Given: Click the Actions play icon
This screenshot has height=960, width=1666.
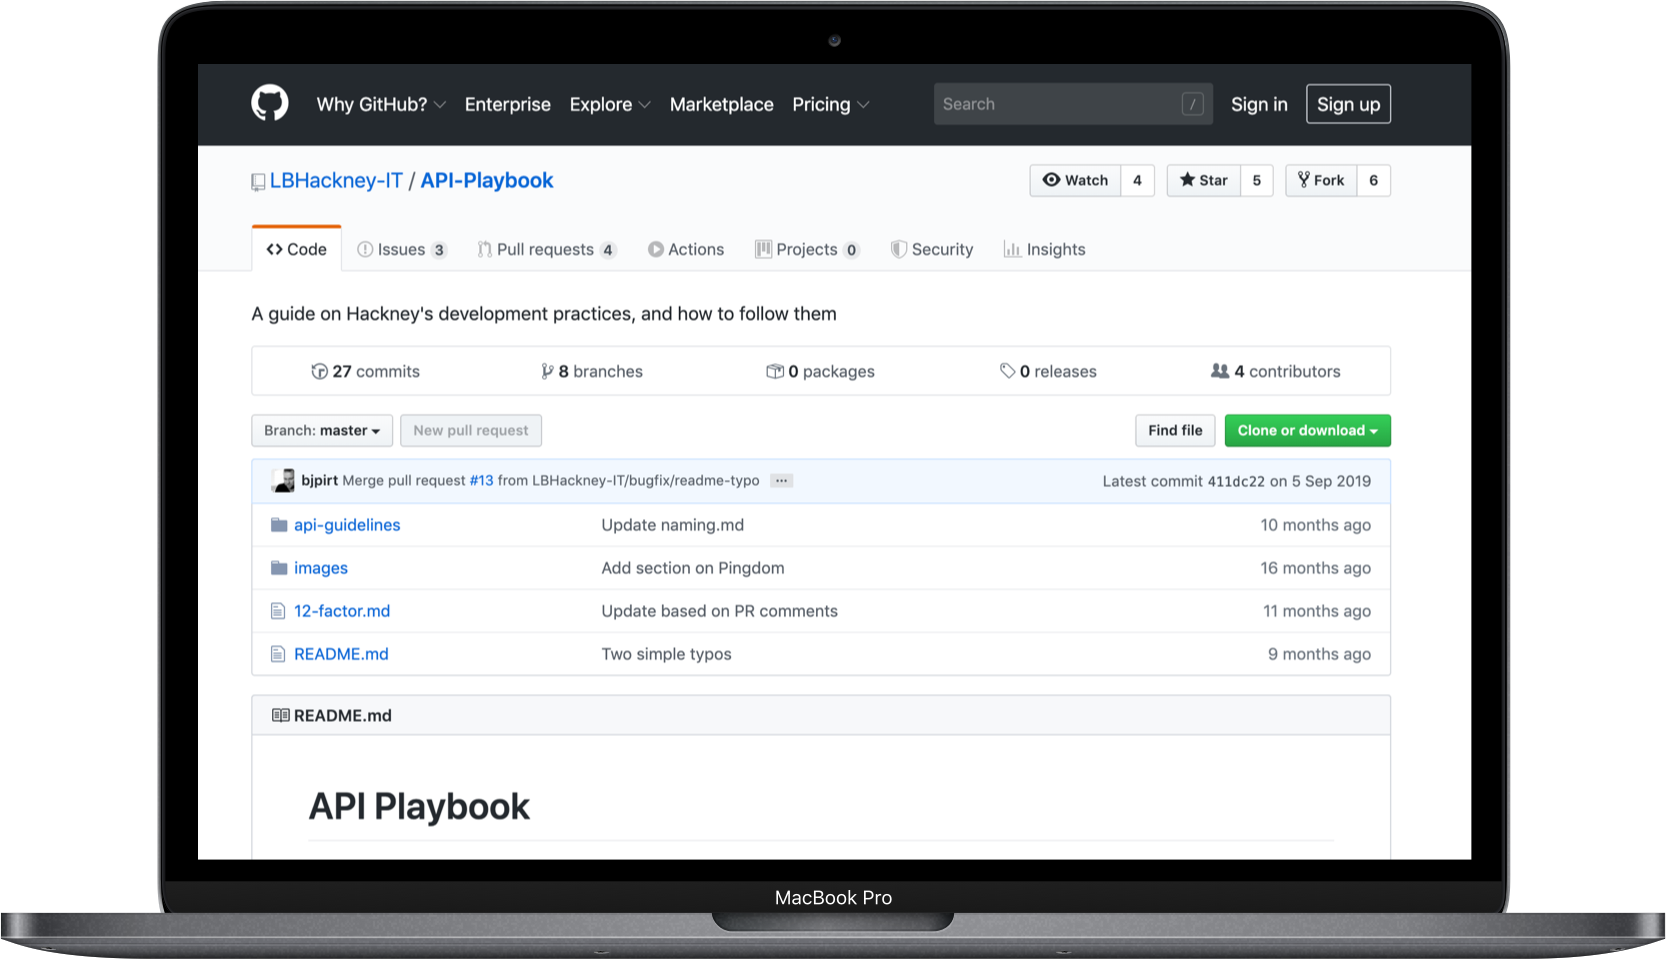Looking at the screenshot, I should point(656,250).
